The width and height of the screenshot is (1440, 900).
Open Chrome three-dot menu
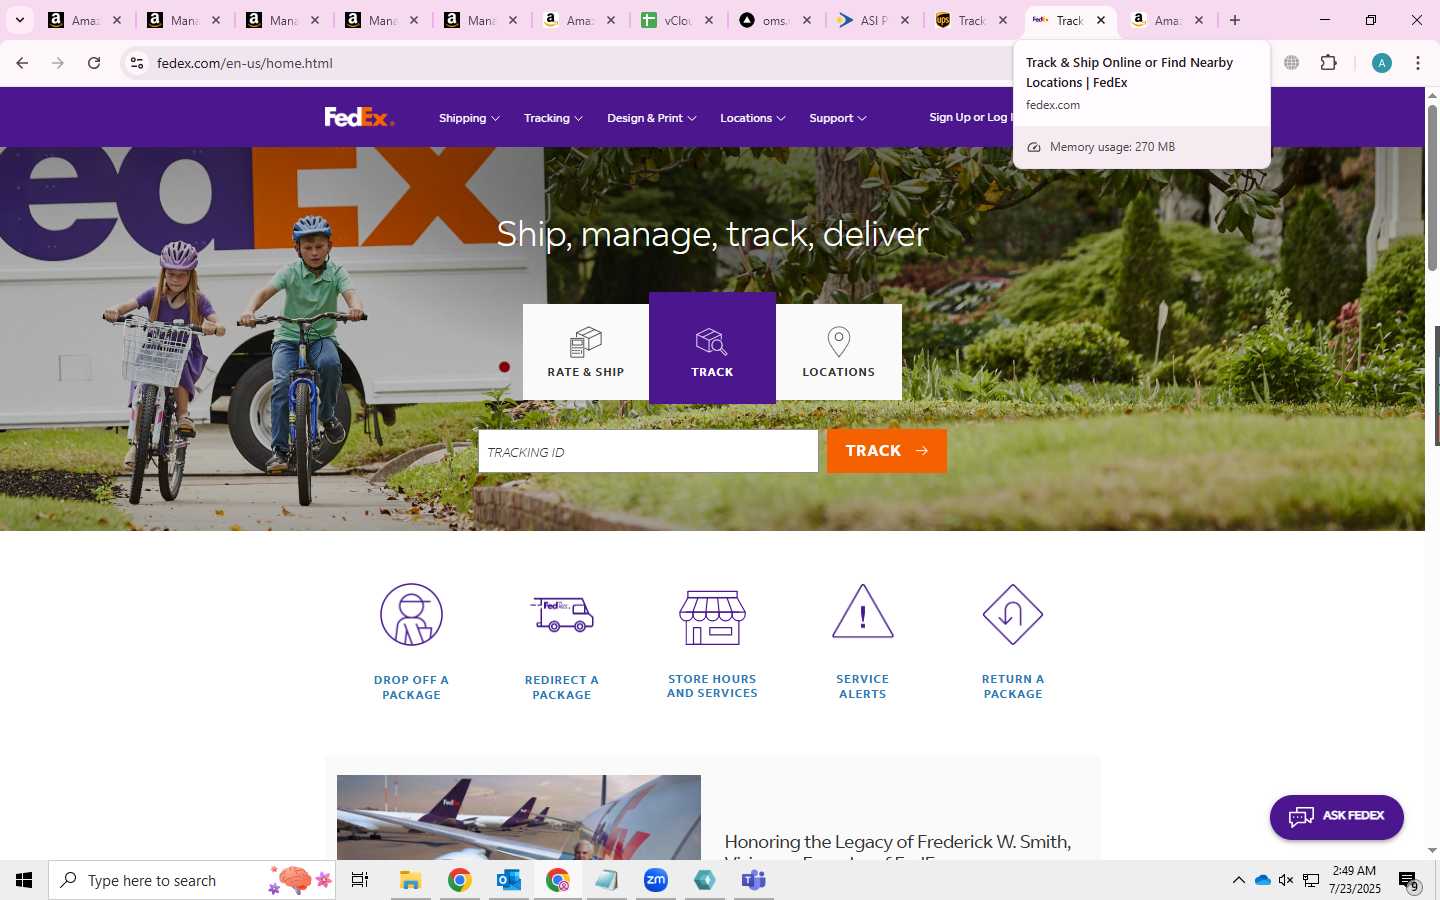pos(1418,63)
